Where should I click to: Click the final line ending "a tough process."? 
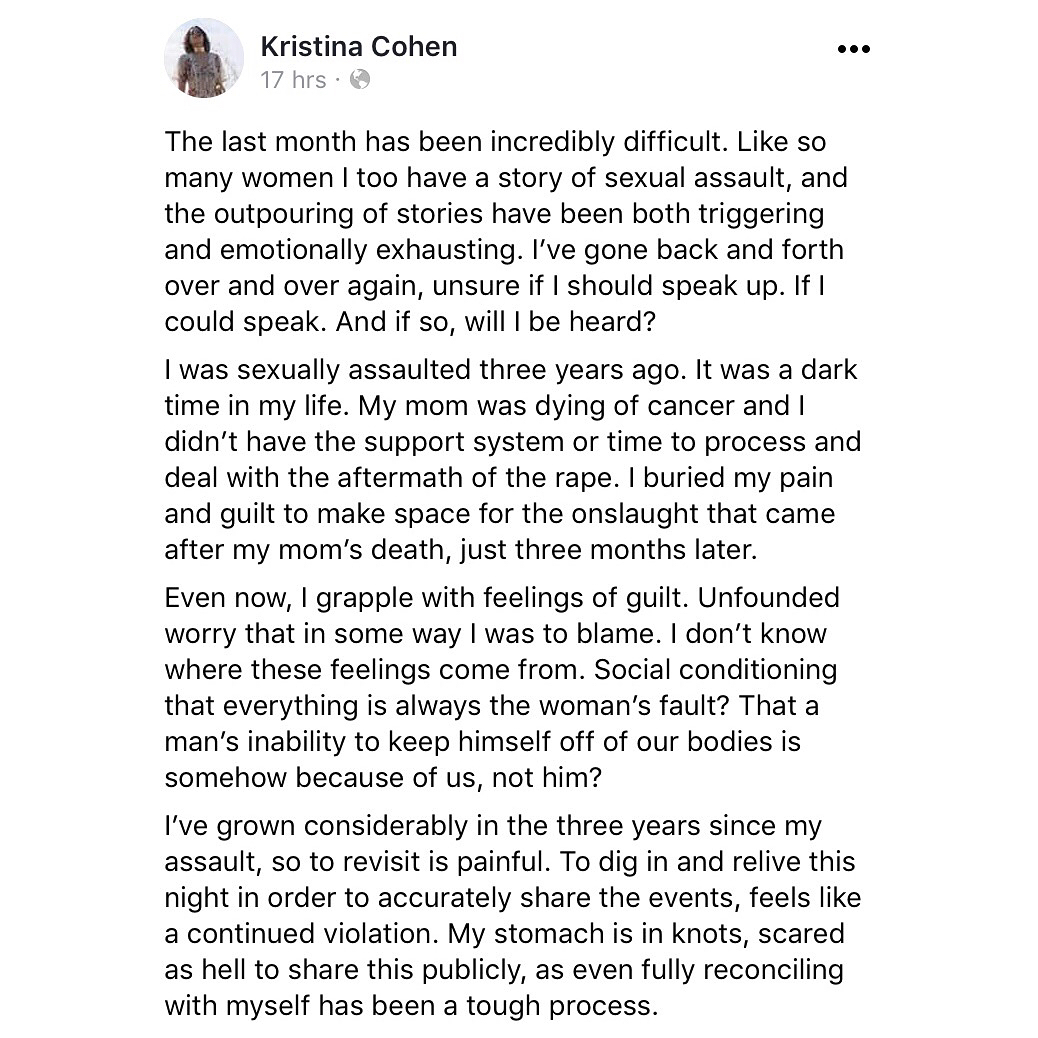point(411,1006)
